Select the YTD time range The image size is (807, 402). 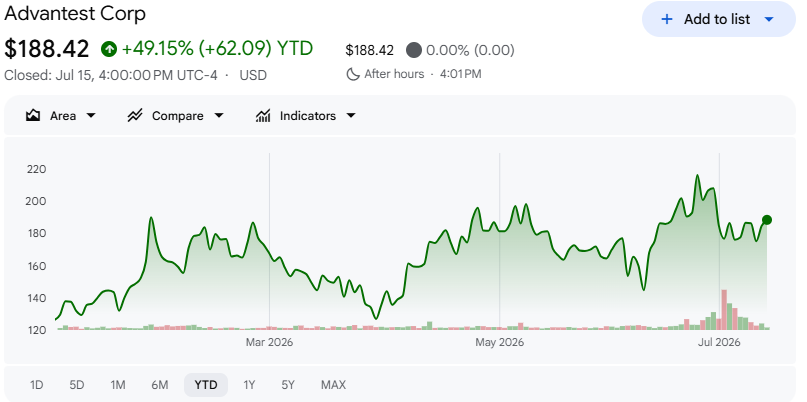click(206, 384)
